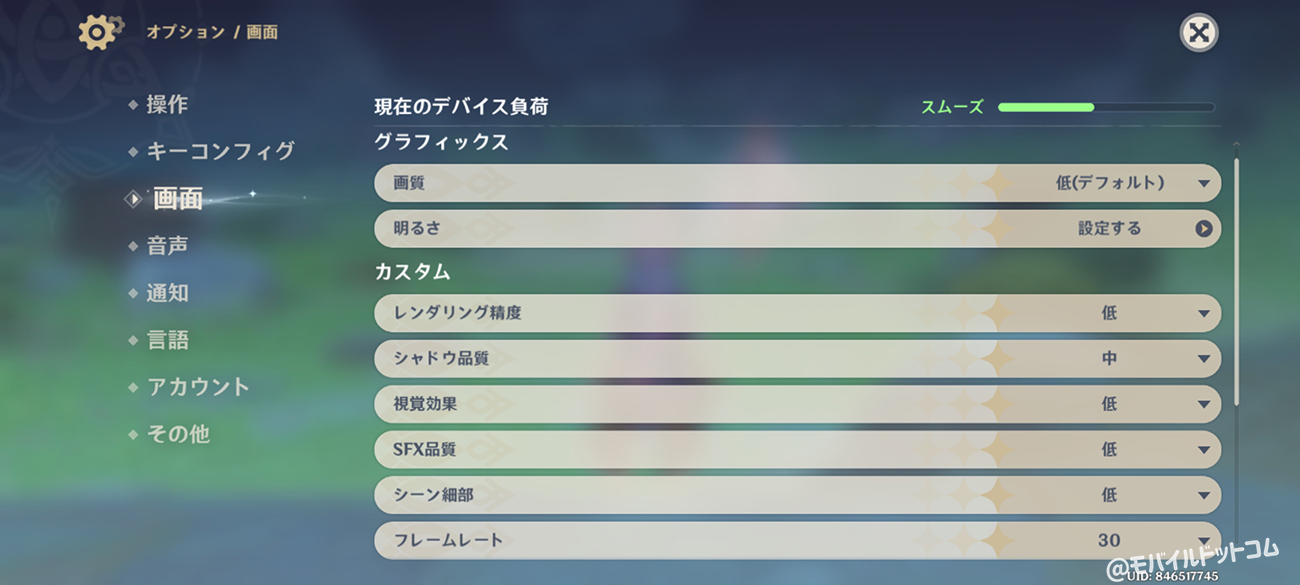Expand the シャドウ品質 dropdown set to 中
This screenshot has height=585, width=1300.
[x=797, y=358]
